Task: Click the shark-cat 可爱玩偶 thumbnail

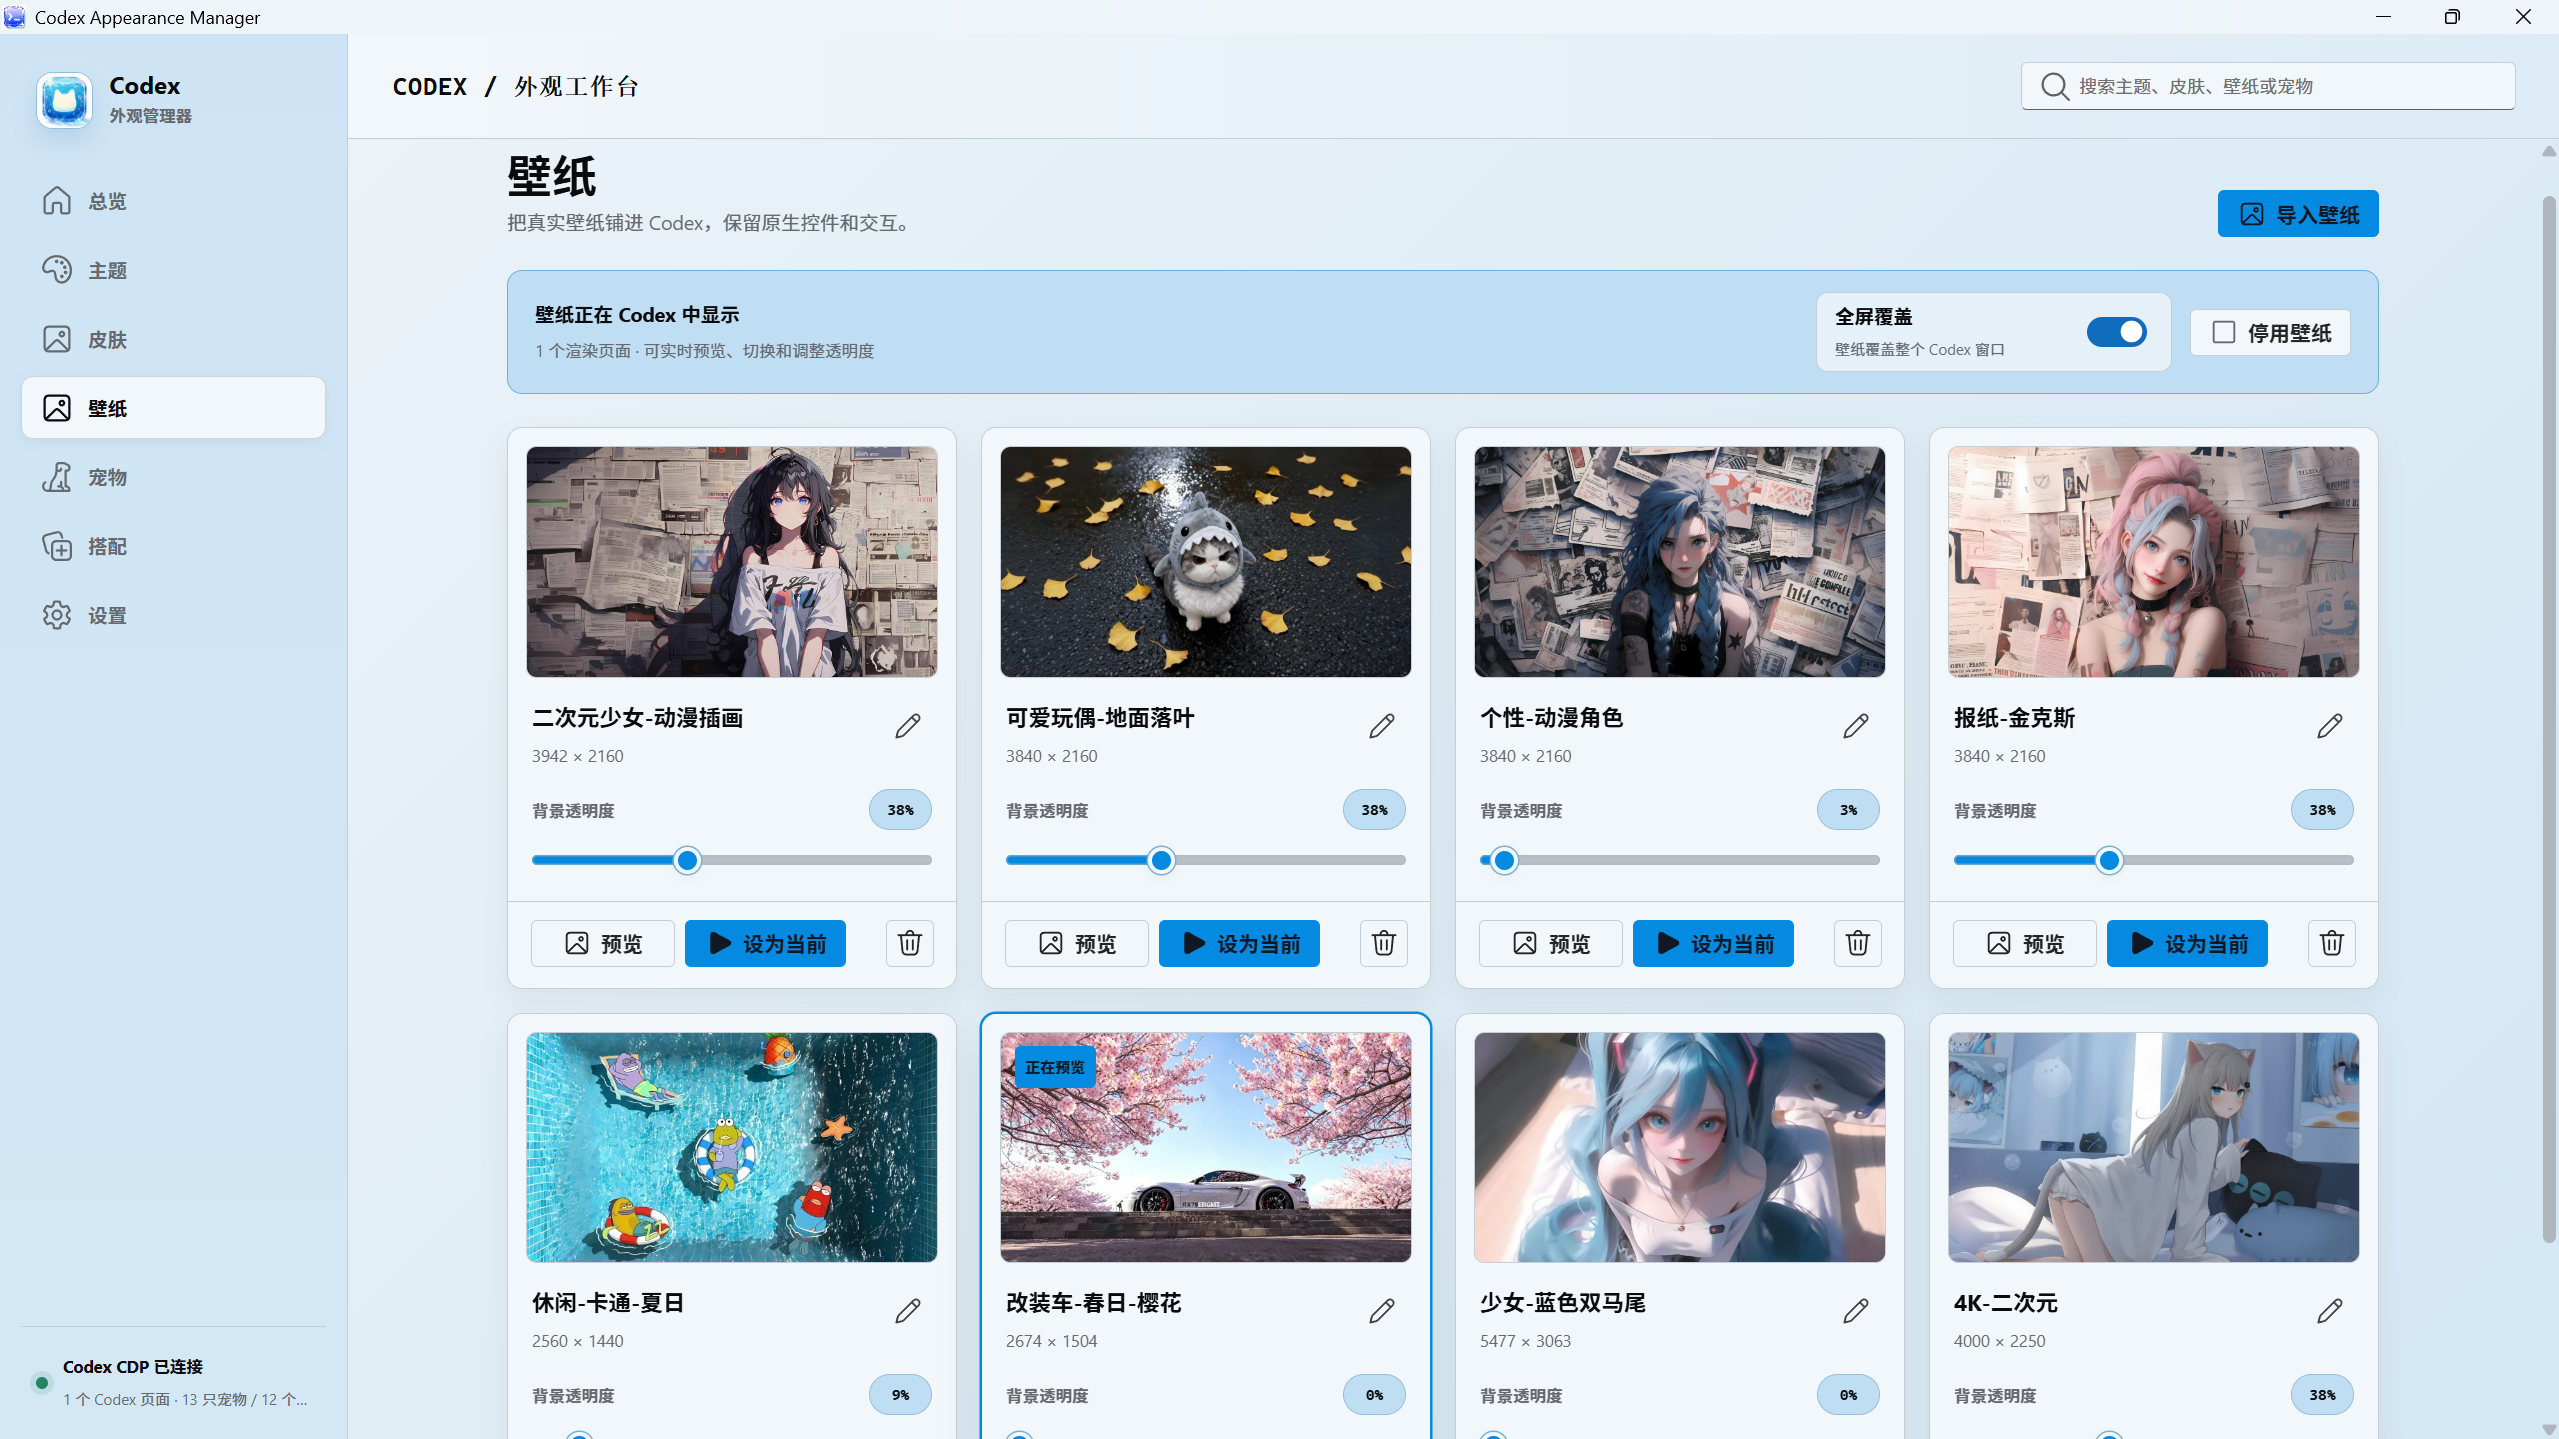Action: point(1206,562)
